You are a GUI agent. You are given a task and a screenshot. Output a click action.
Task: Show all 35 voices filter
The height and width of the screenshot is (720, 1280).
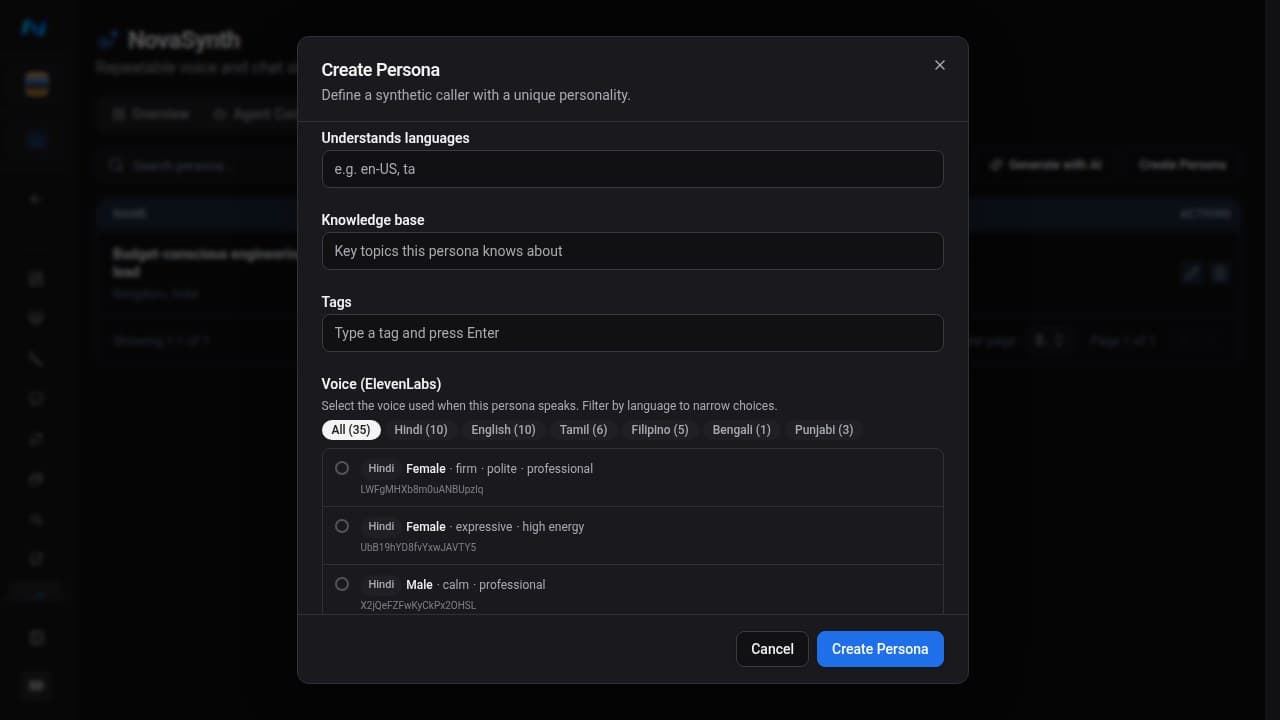[351, 430]
